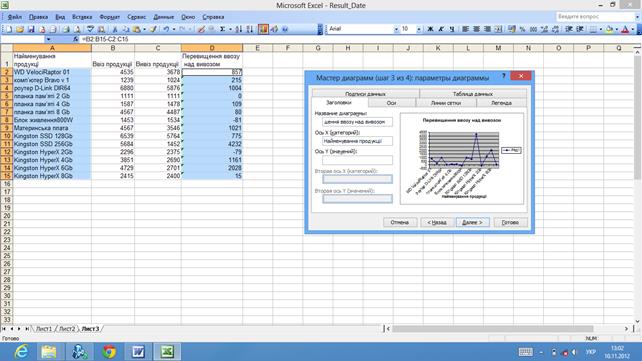The width and height of the screenshot is (642, 361).
Task: Switch to the Линии сетки tab
Action: coord(445,103)
